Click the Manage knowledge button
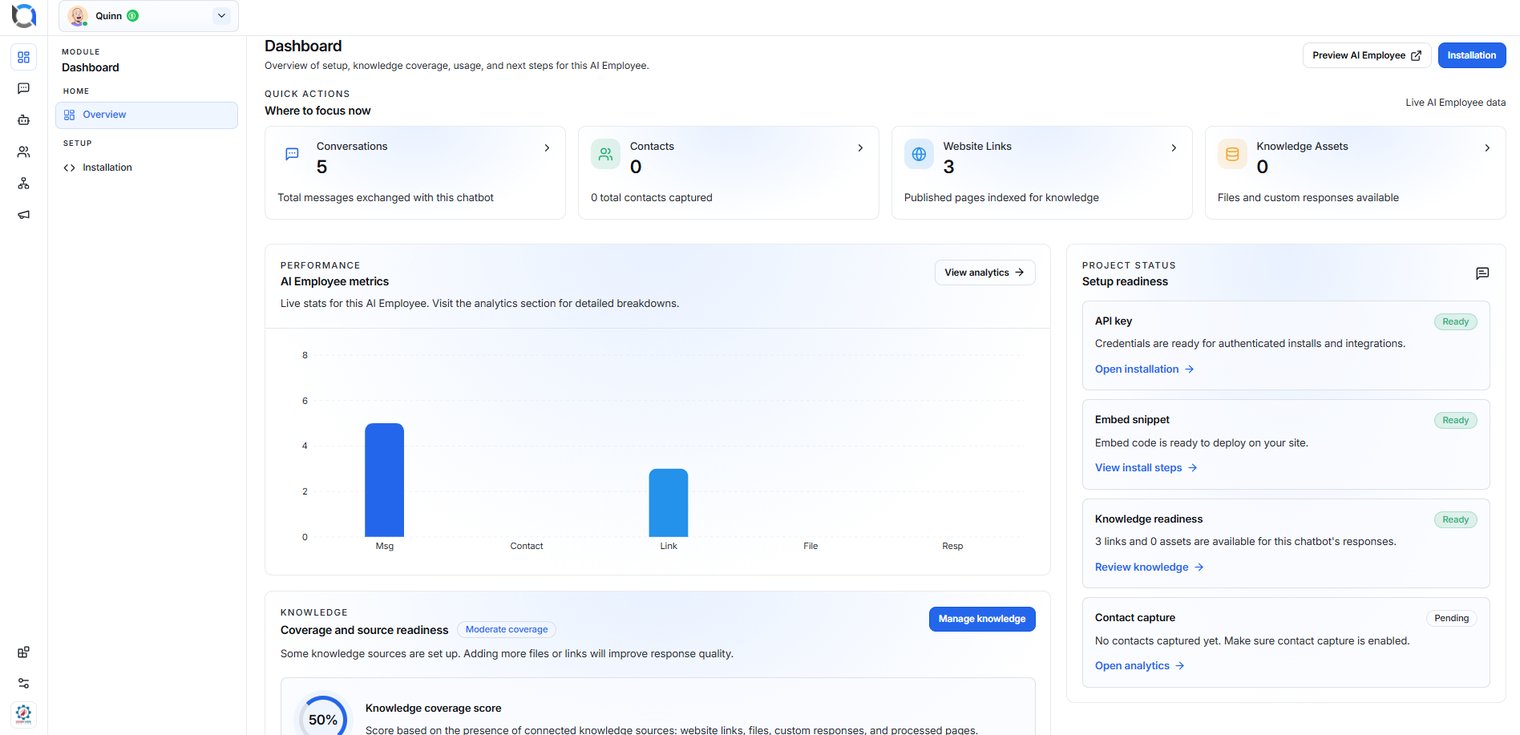The height and width of the screenshot is (735, 1520). pos(982,619)
